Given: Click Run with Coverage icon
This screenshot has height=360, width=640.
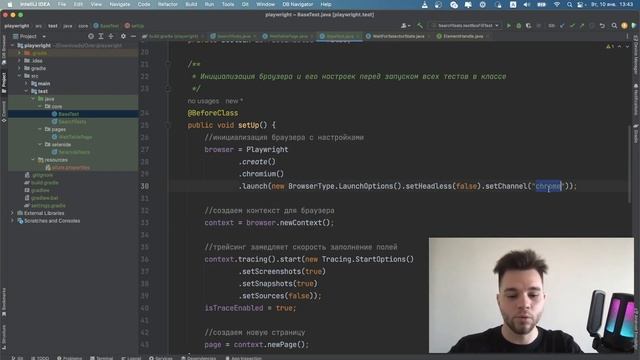Looking at the screenshot, I should tap(529, 26).
